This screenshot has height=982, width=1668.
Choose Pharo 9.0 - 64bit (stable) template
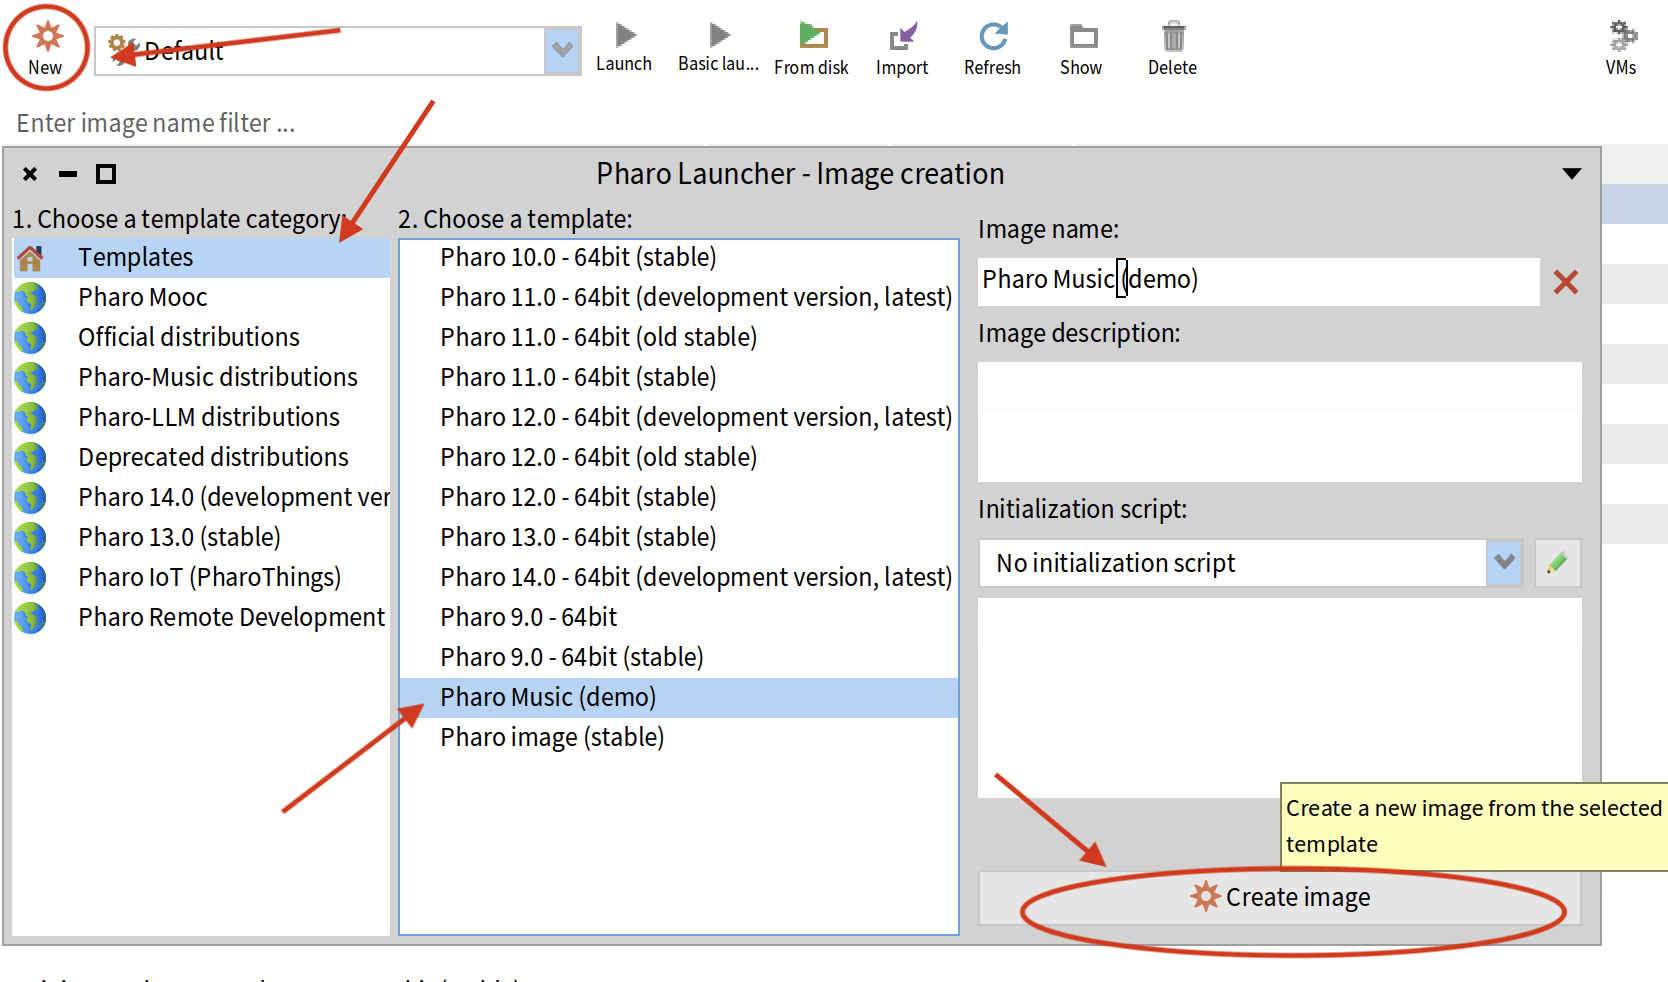(679, 657)
